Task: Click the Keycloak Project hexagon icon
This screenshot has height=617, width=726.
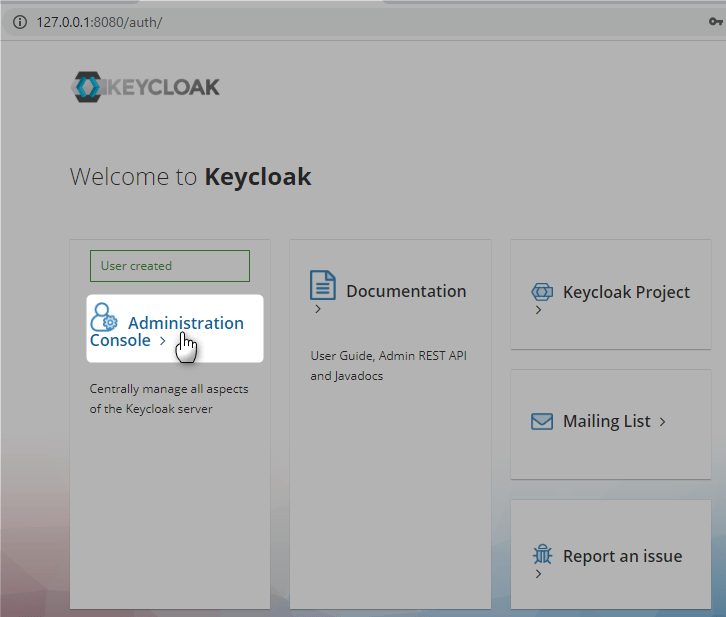Action: click(542, 293)
